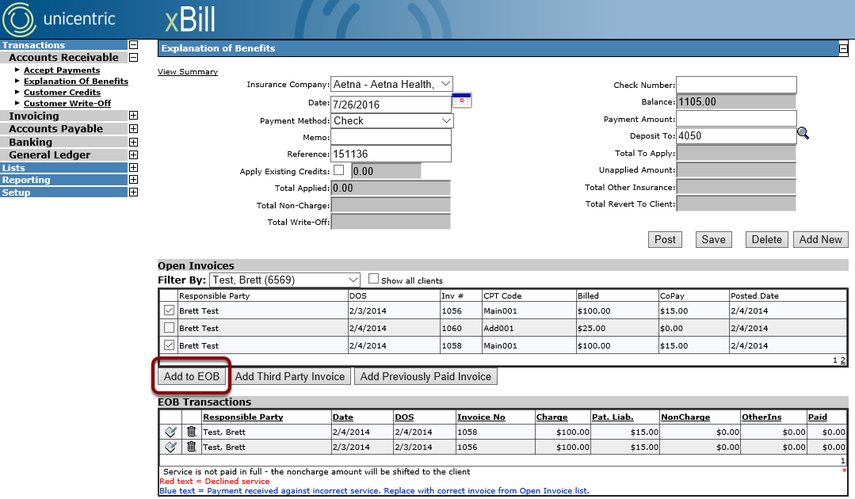Screen dimensions: 855x499
Task: Check the invoice 1060 row checkbox
Action: click(169, 328)
